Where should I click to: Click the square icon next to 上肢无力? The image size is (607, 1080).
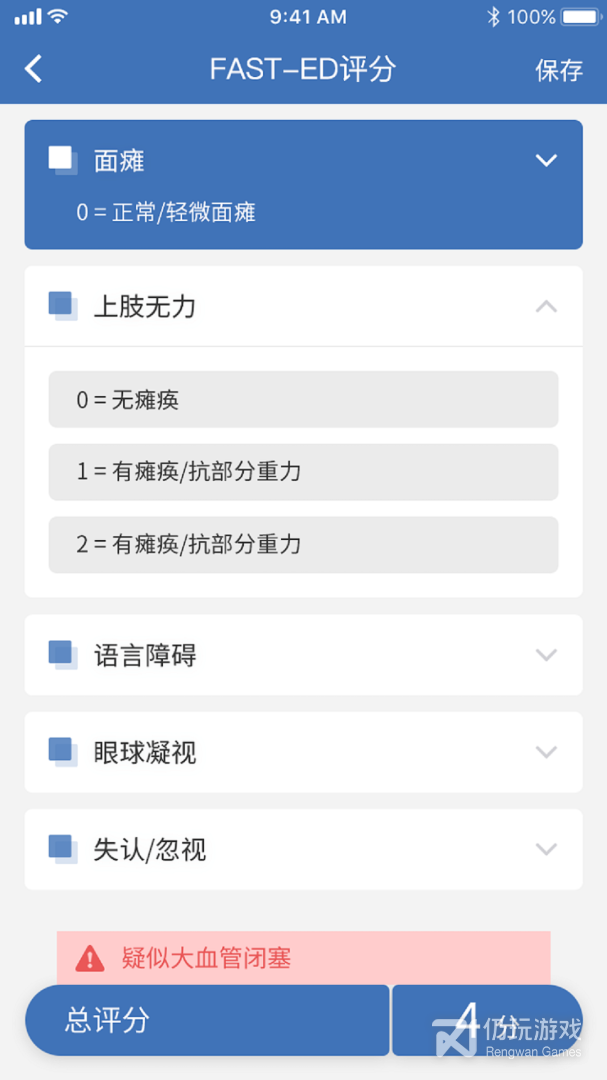click(62, 305)
